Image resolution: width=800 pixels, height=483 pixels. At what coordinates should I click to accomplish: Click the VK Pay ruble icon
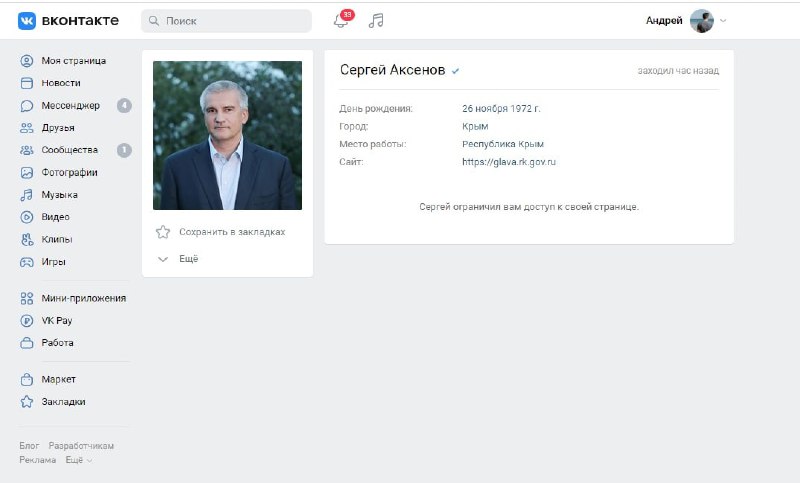pyautogui.click(x=27, y=321)
